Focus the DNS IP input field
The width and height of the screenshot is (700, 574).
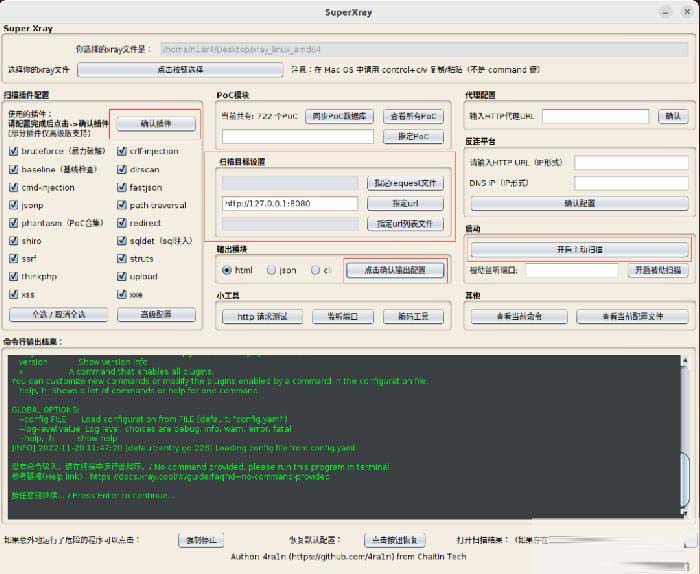point(631,183)
